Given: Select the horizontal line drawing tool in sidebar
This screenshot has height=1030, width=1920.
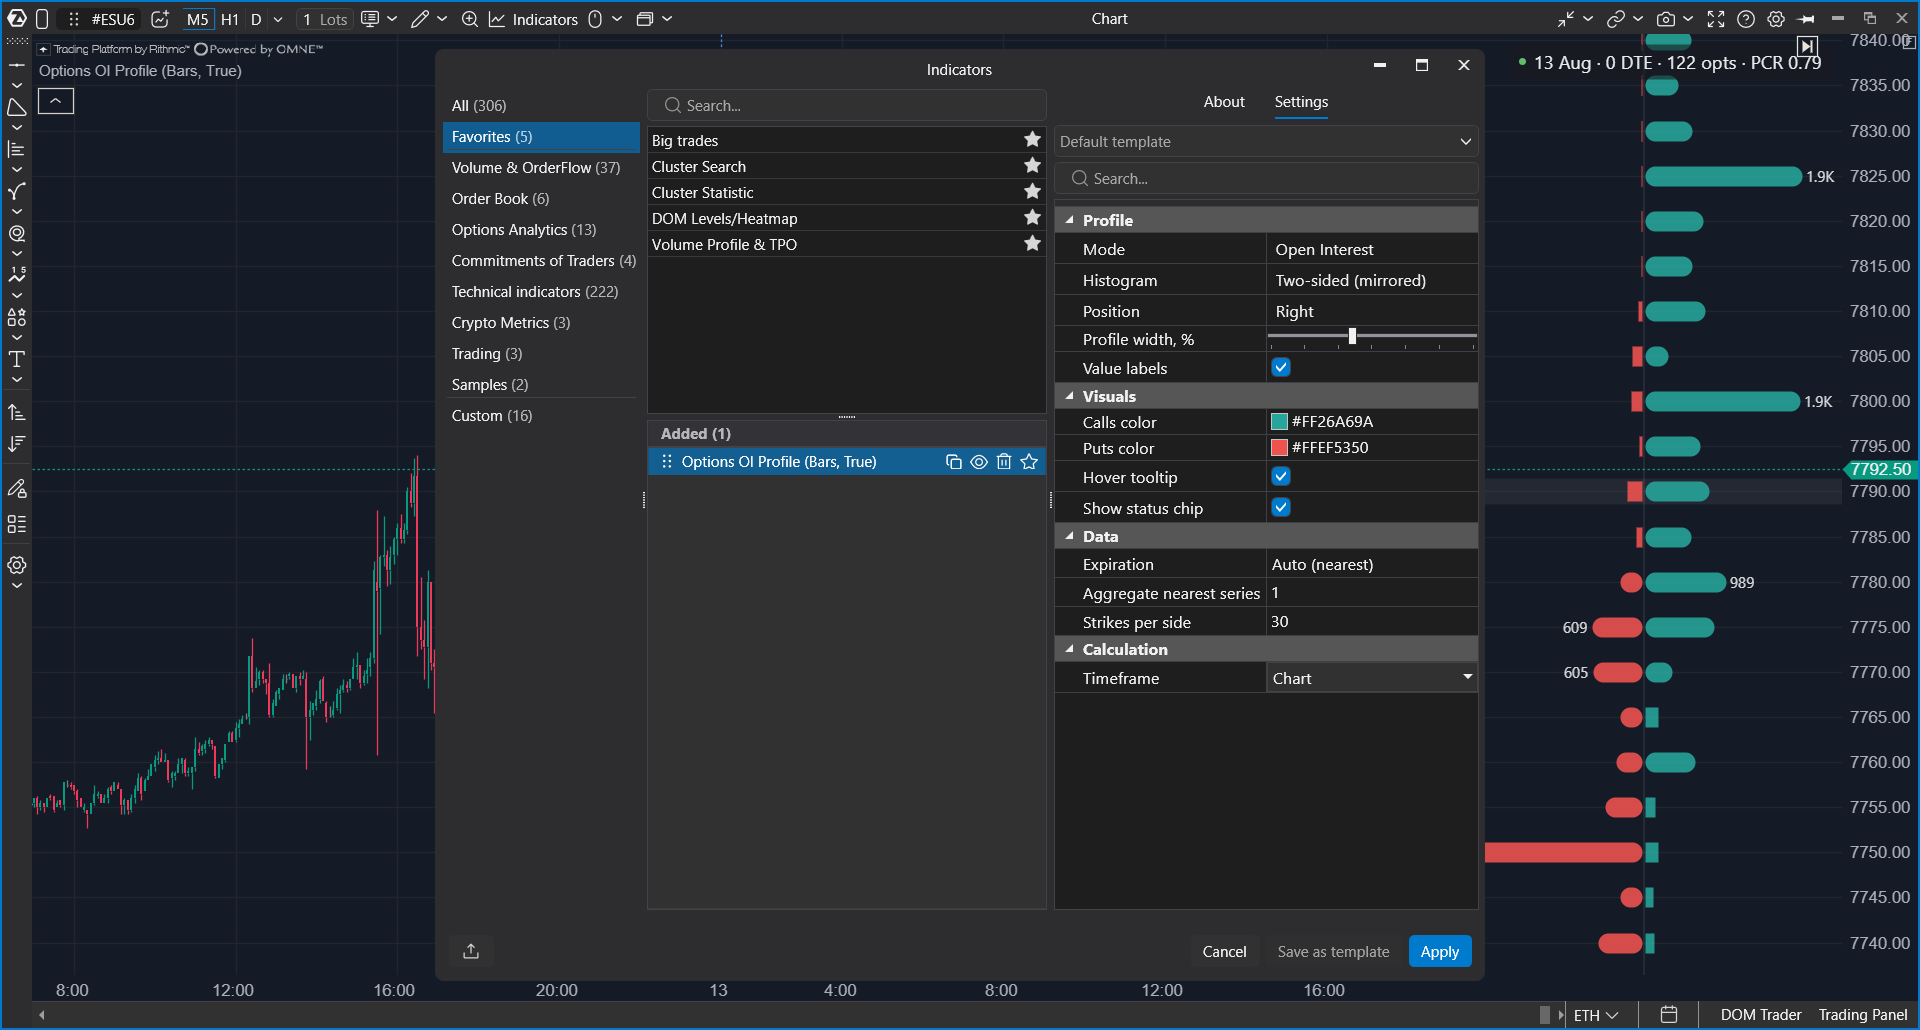Looking at the screenshot, I should click(17, 65).
